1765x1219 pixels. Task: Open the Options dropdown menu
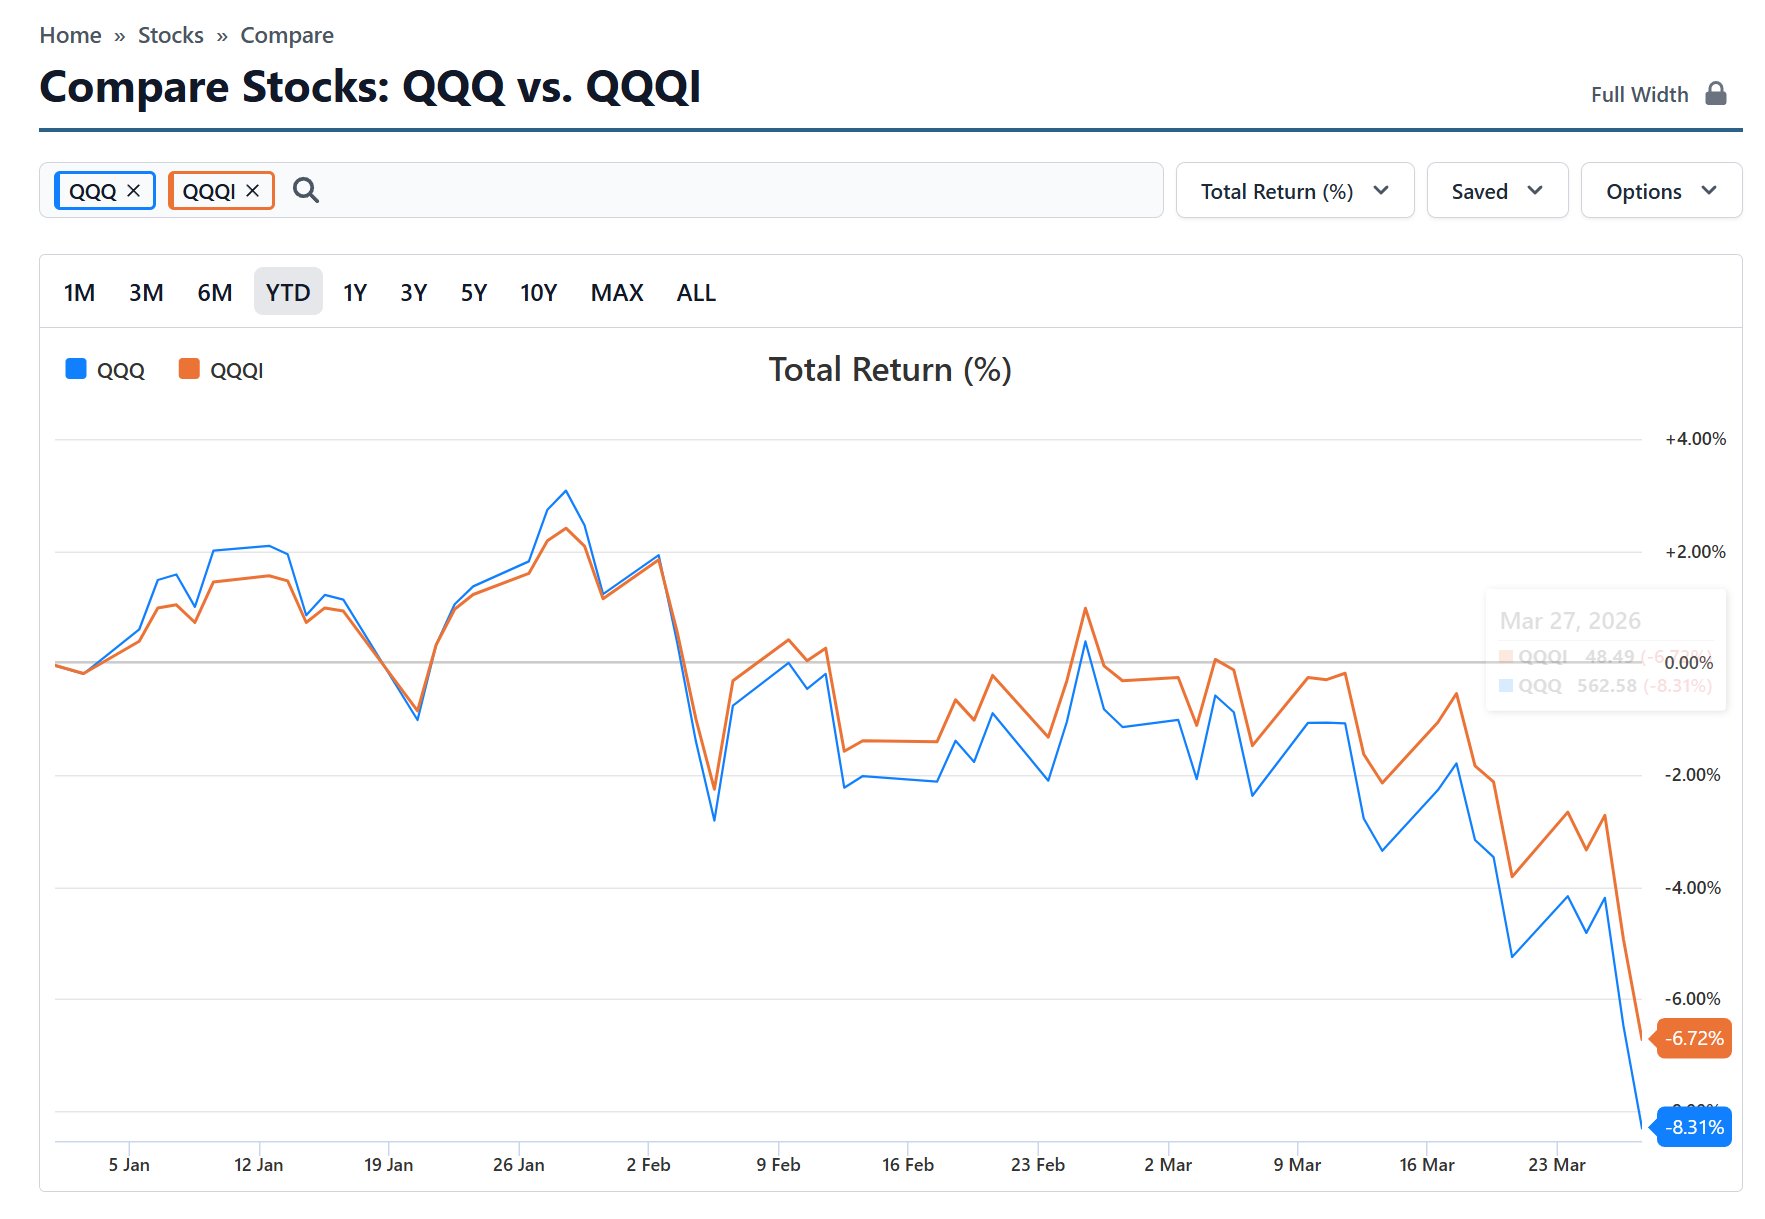coord(1660,191)
